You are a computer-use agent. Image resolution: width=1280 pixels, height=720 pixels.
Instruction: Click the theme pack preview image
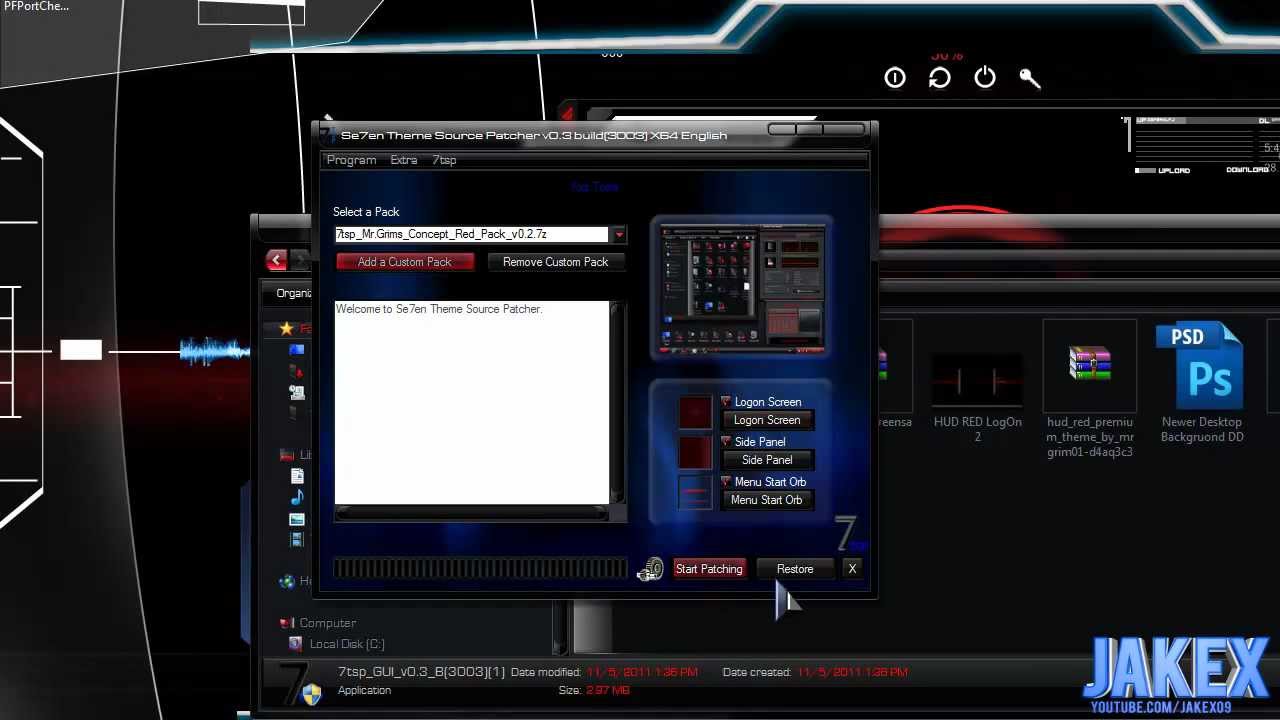pos(741,289)
